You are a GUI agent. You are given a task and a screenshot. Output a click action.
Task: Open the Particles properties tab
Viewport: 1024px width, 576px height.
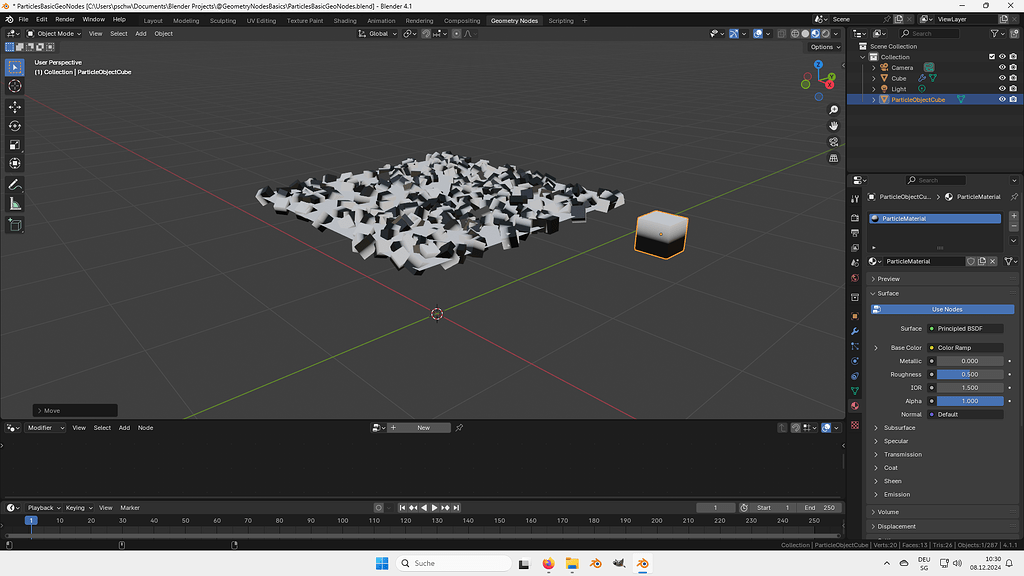855,346
